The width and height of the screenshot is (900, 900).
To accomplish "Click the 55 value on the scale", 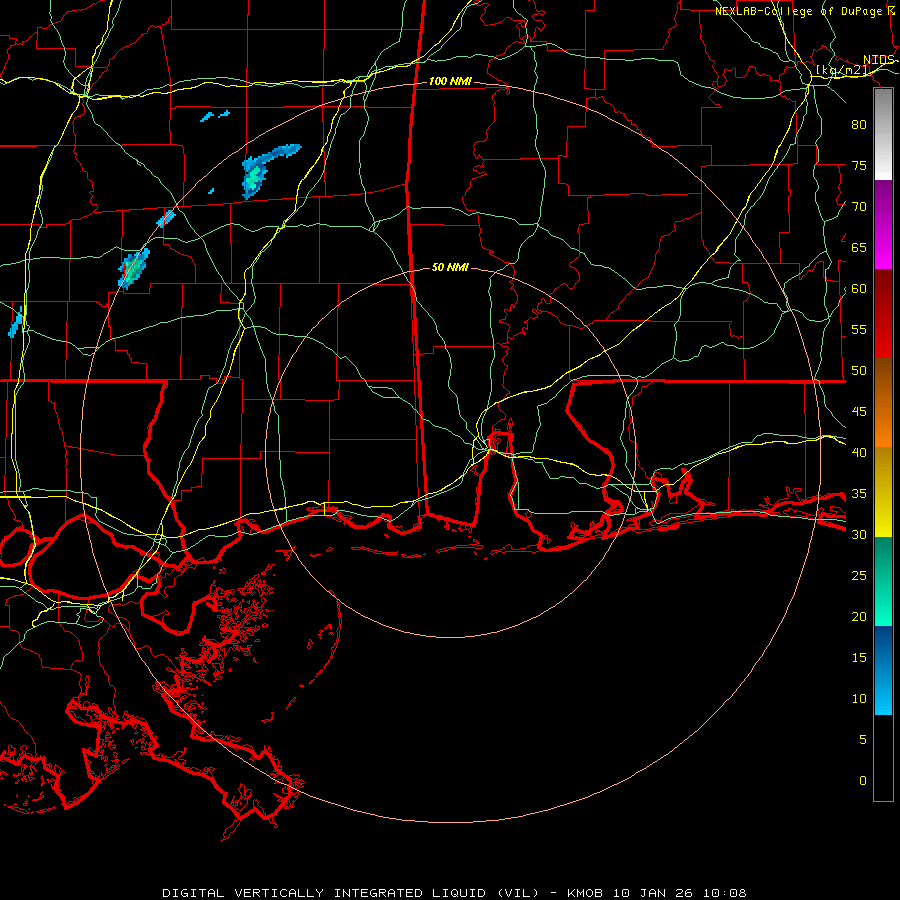I will tap(859, 329).
